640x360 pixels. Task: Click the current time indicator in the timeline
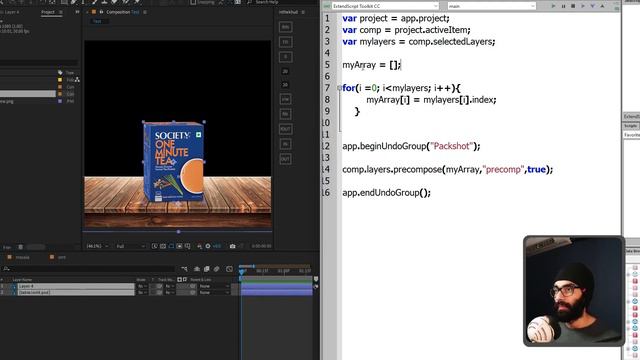click(x=242, y=271)
